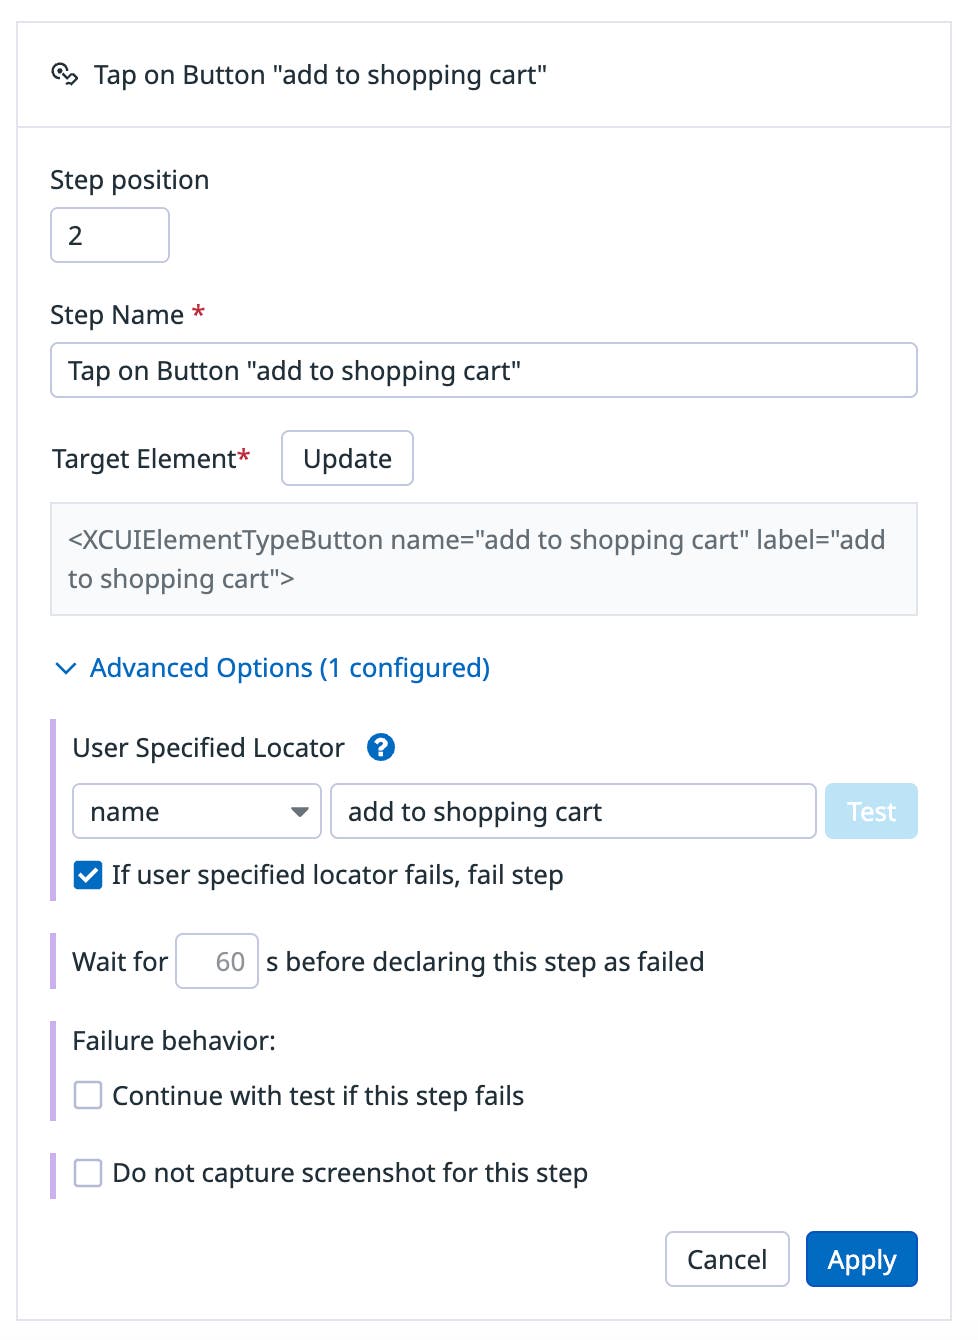978x1340 pixels.
Task: Click the Target Element XCUIElementTypeButton text area
Action: pyautogui.click(x=484, y=559)
